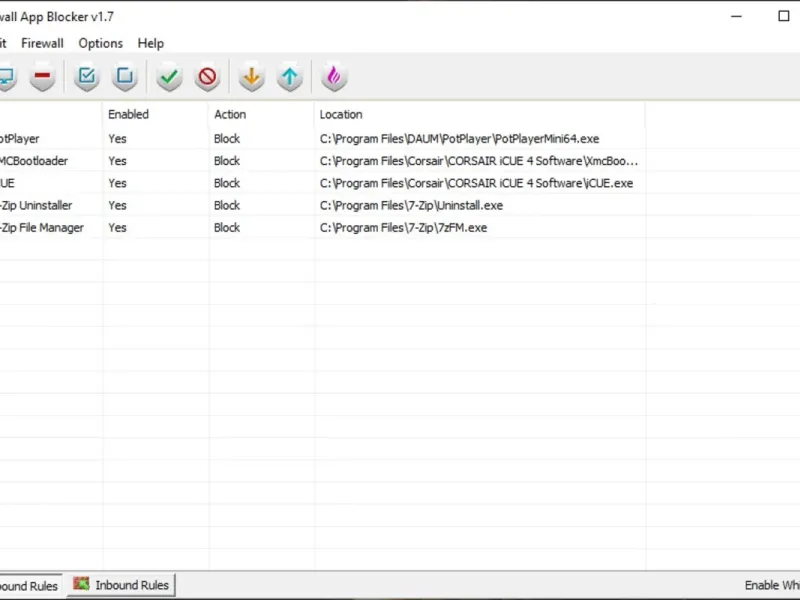
Task: Select the 7zFM.exe location entry
Action: point(403,228)
